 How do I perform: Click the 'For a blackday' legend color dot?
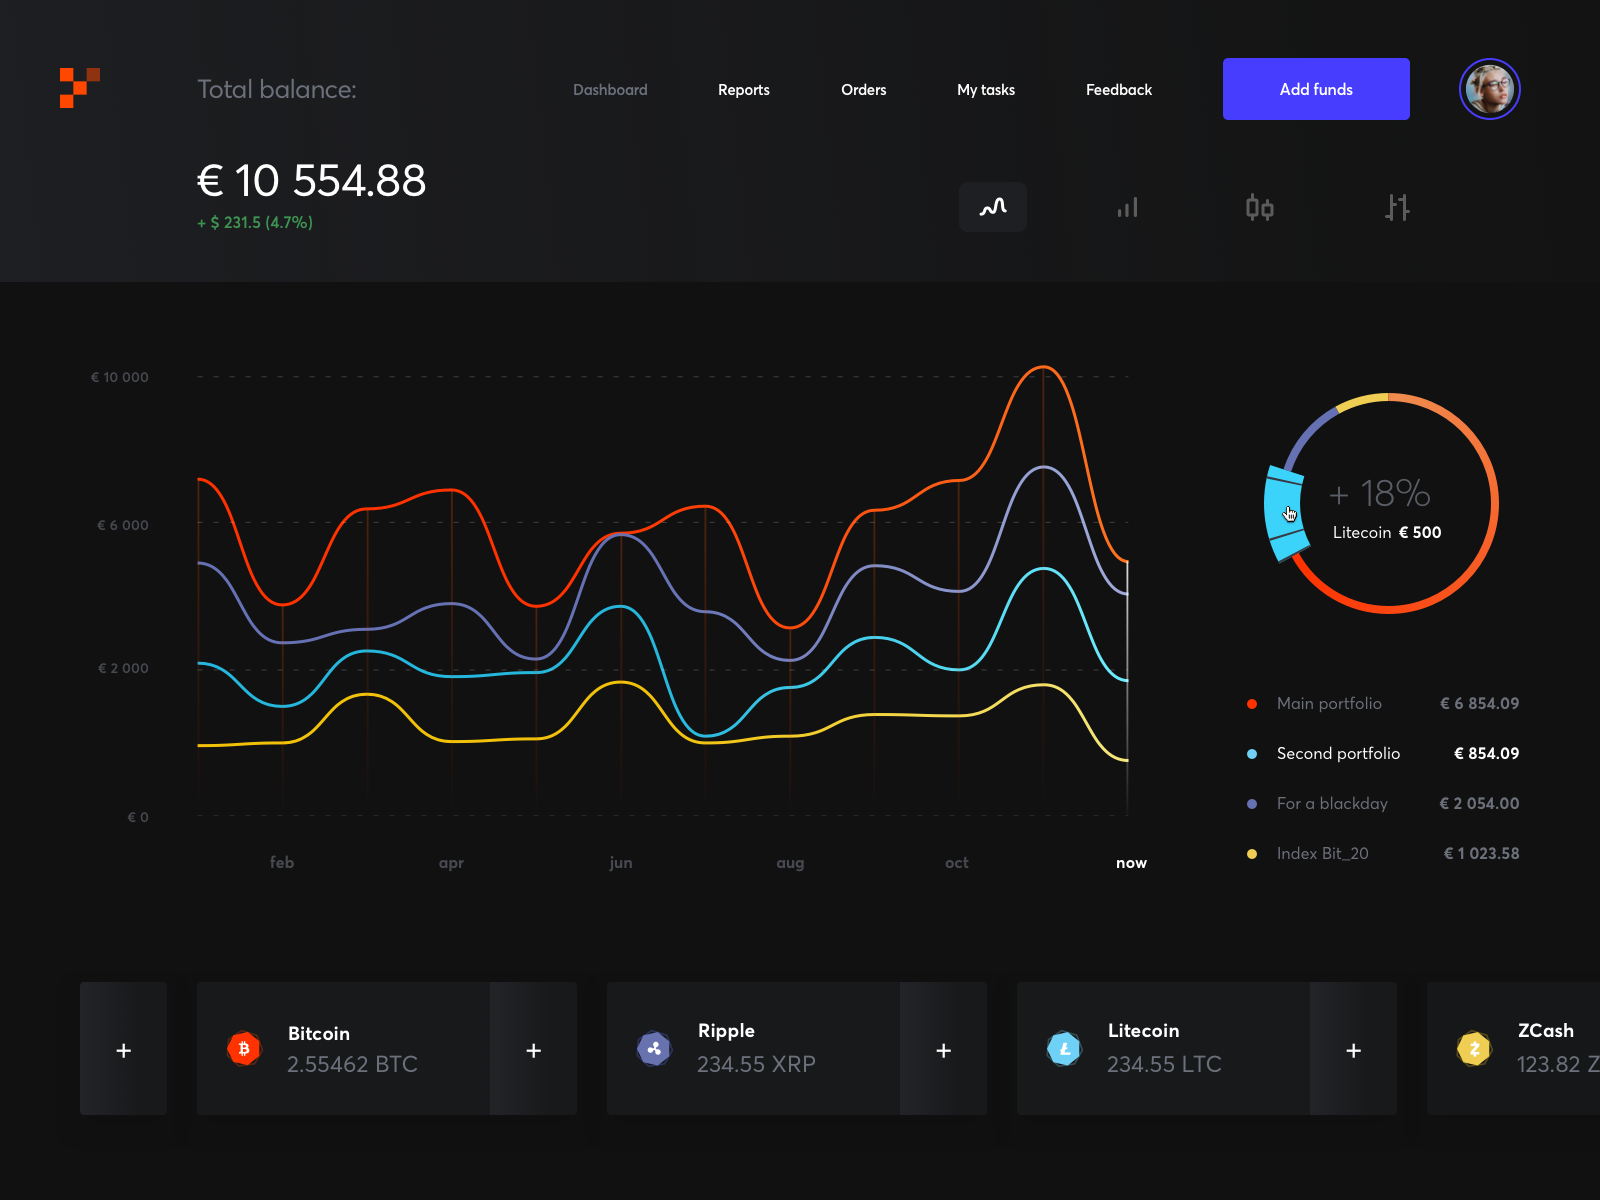coord(1252,803)
